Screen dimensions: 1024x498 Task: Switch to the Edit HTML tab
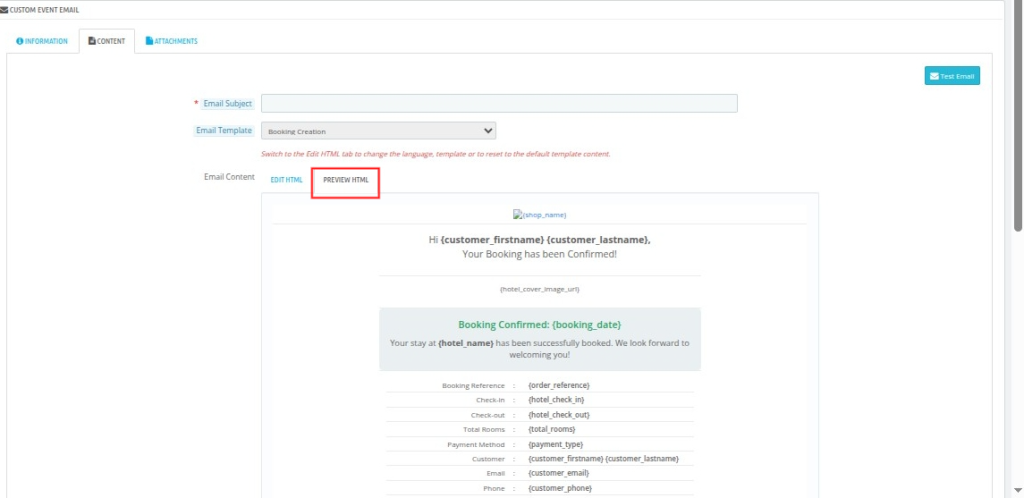[x=286, y=180]
